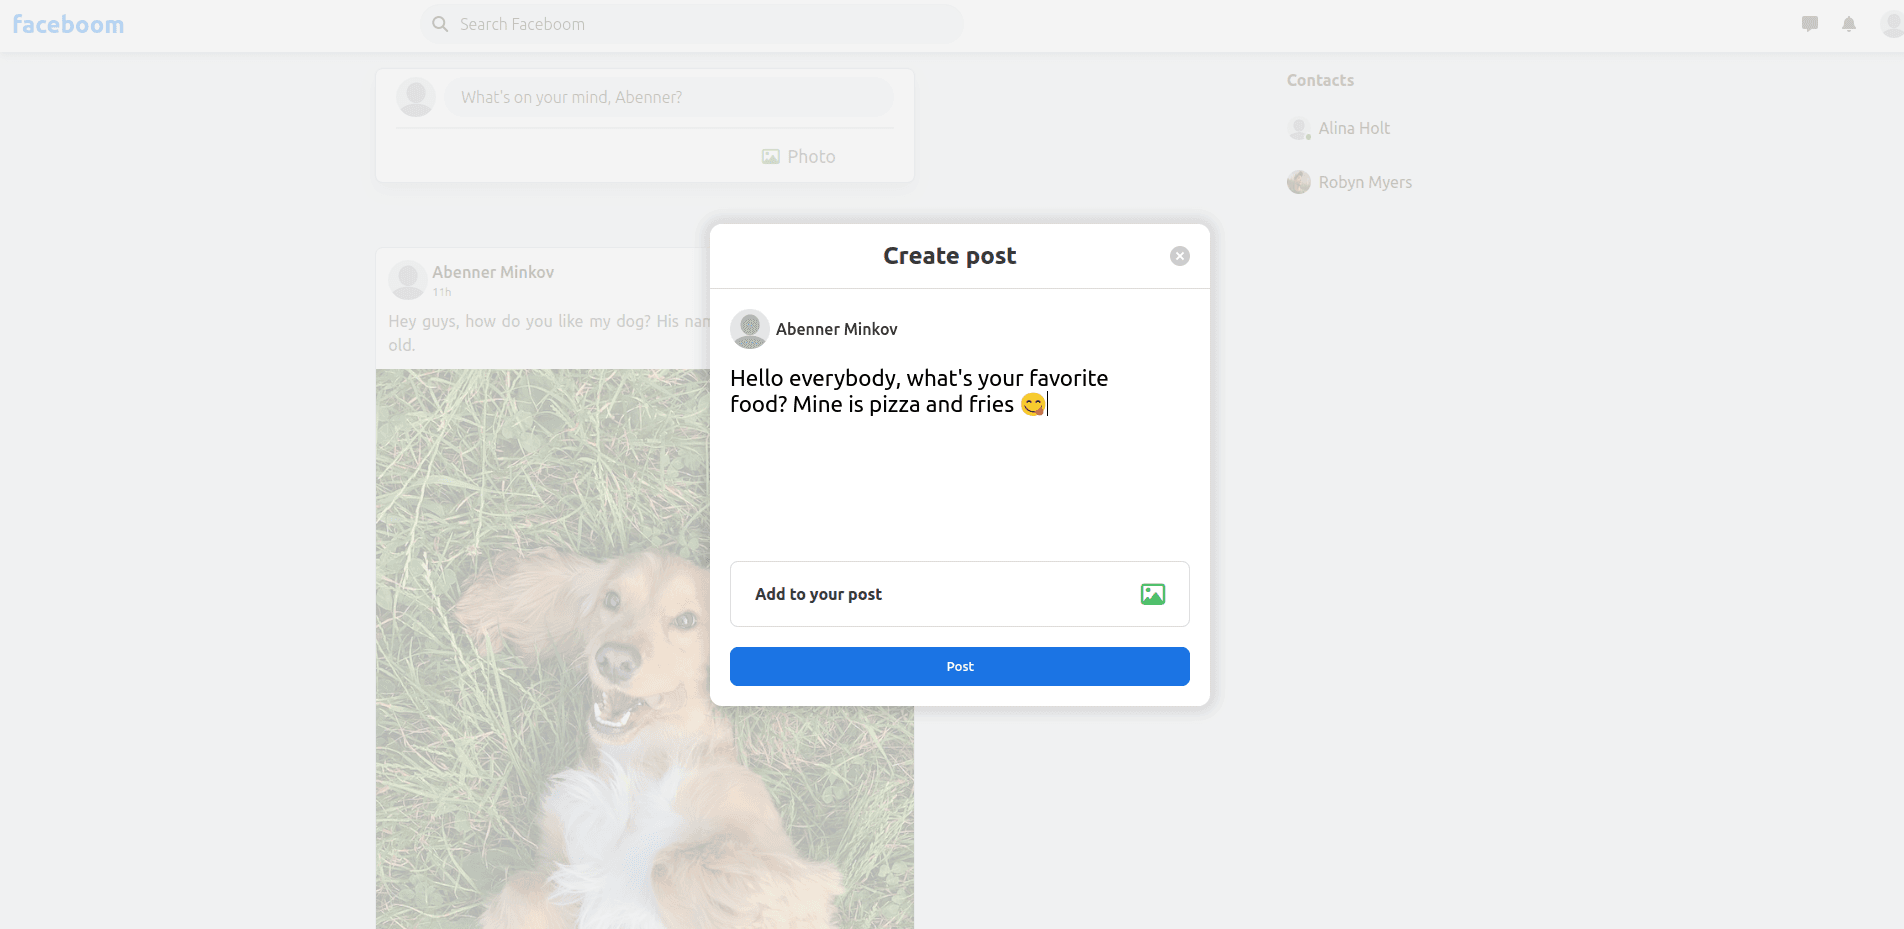This screenshot has width=1904, height=929.
Task: Click the search magnifier icon
Action: pyautogui.click(x=440, y=24)
